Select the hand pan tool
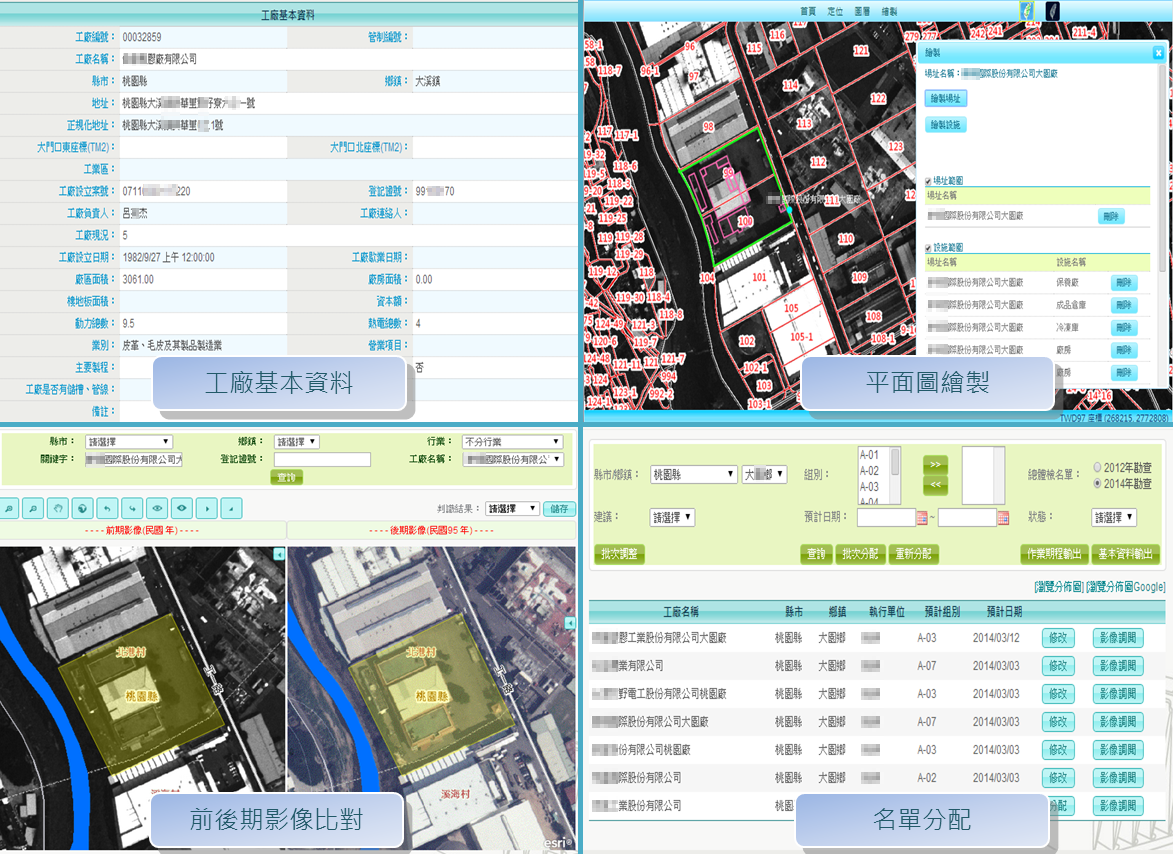The width and height of the screenshot is (1173, 854). point(58,509)
